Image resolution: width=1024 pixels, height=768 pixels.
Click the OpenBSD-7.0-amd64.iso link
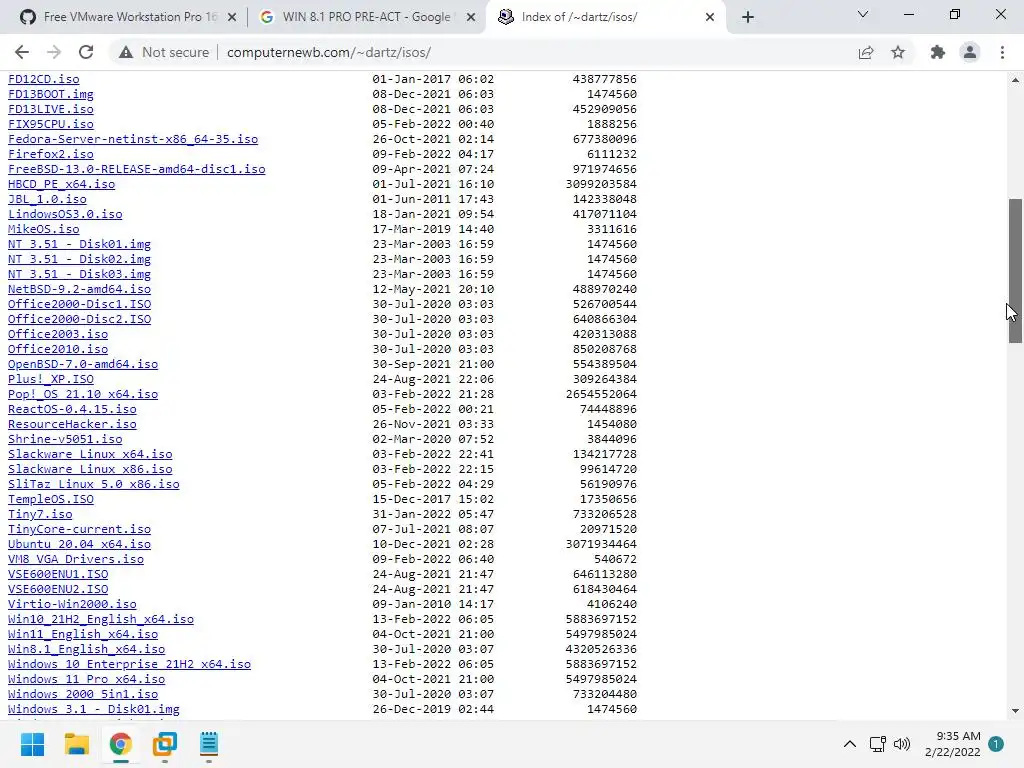click(x=83, y=364)
